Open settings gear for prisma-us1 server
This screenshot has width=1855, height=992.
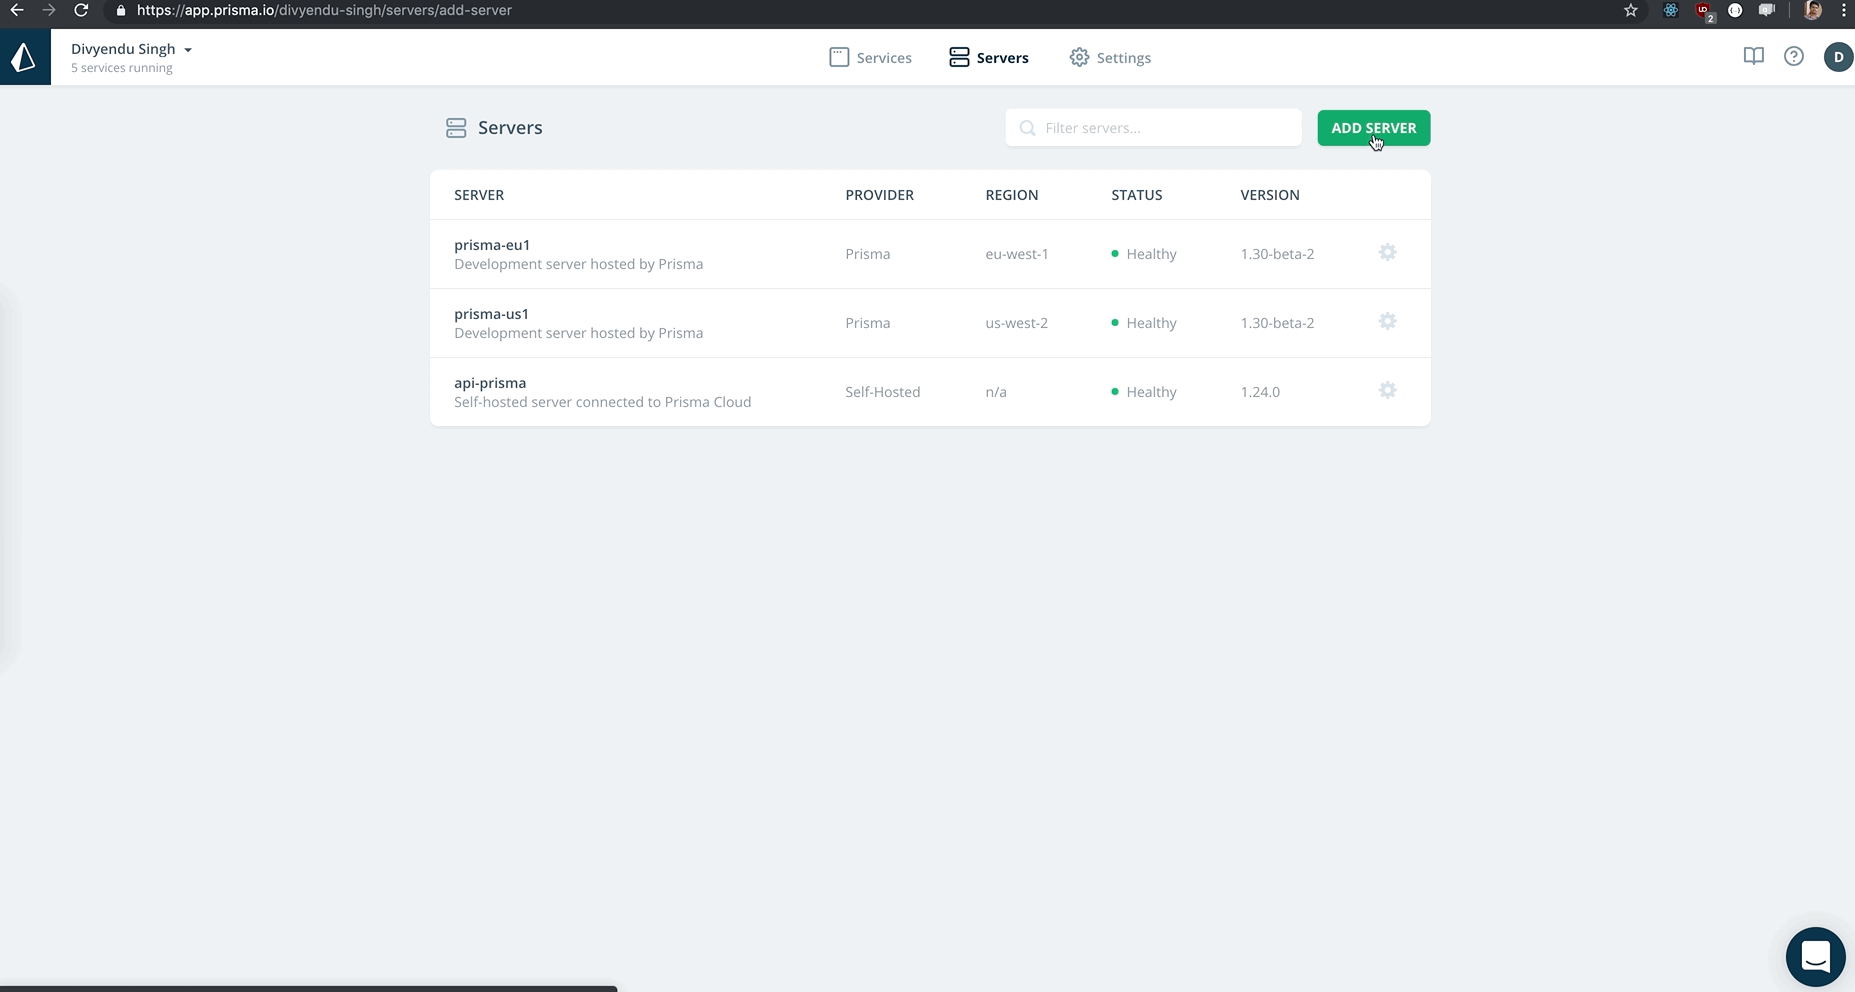tap(1387, 321)
